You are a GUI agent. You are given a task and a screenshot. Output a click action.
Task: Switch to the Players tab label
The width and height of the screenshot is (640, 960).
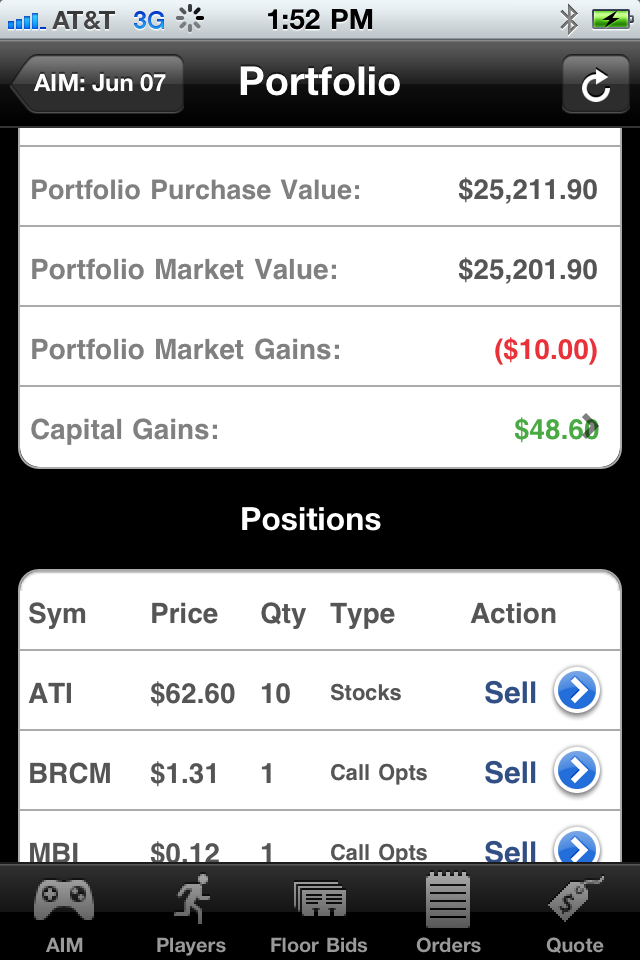[191, 945]
